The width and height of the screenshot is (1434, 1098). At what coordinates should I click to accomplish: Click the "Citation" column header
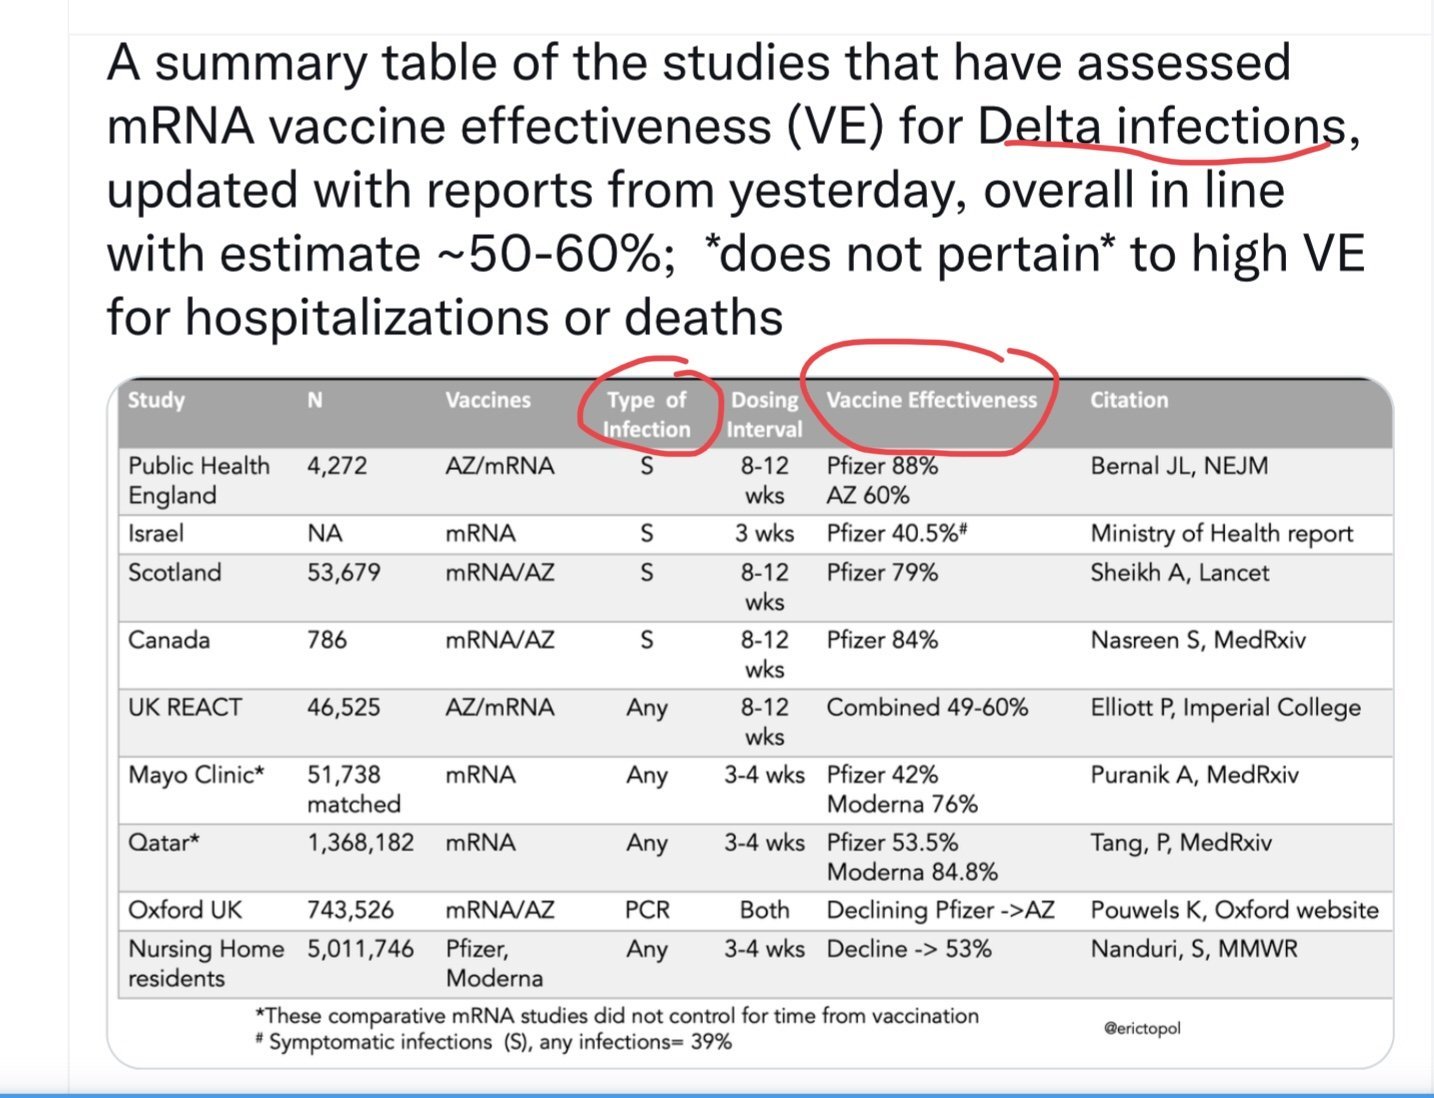click(x=1128, y=400)
